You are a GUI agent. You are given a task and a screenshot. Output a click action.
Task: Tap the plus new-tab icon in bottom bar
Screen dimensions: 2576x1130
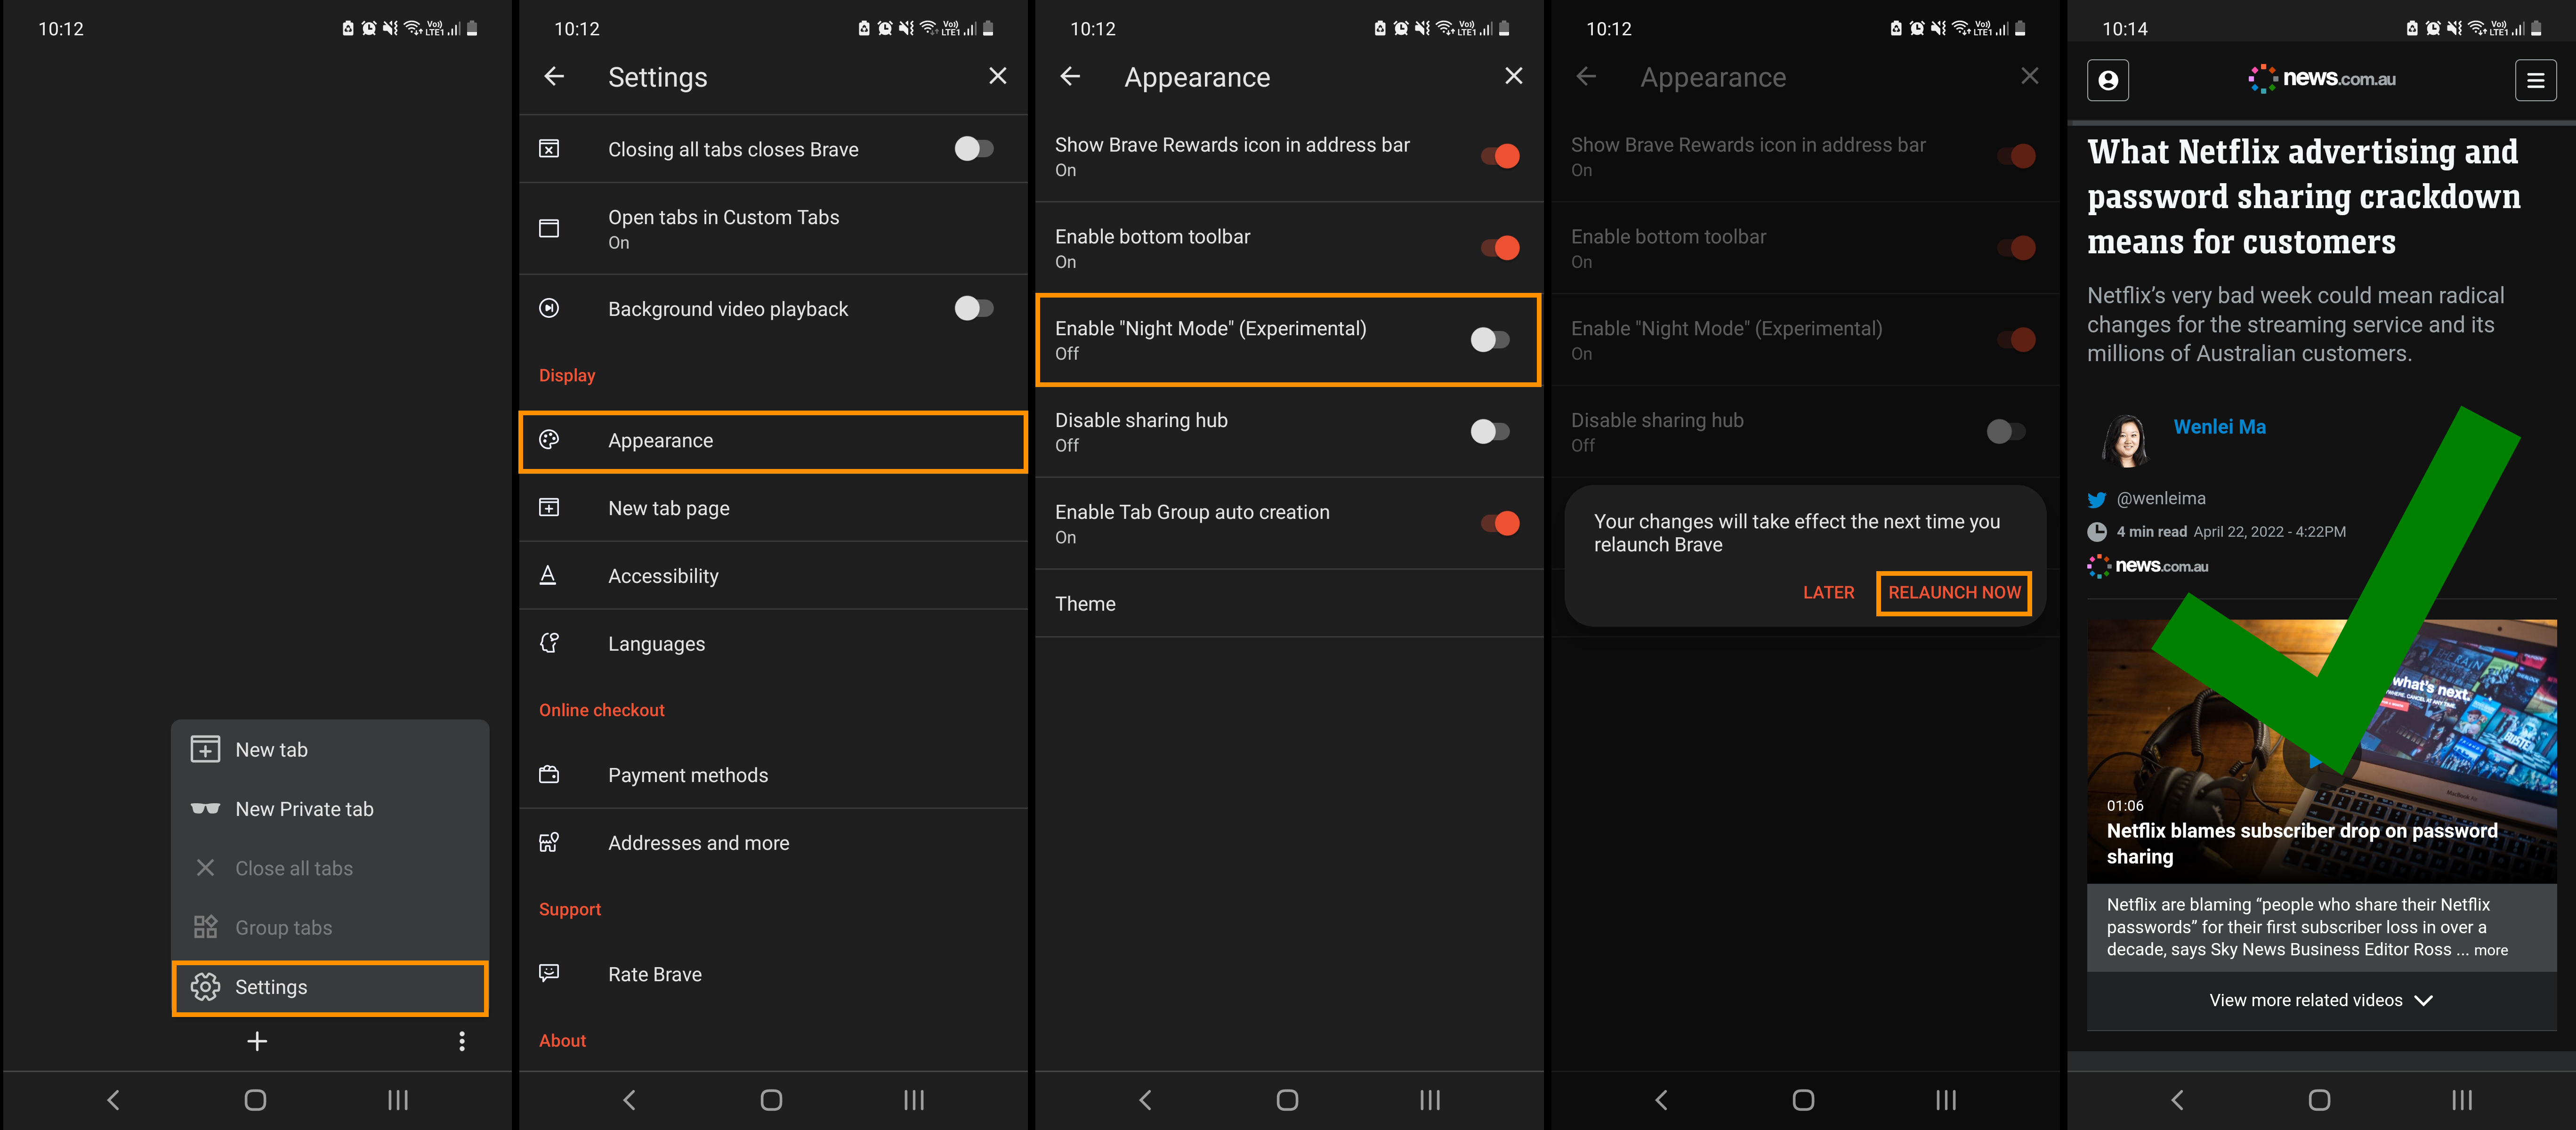point(257,1042)
